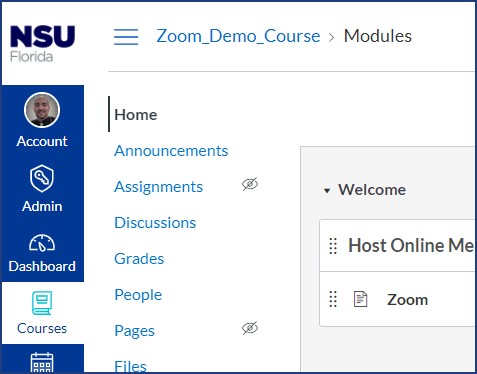Click drag handle beside Zoom item
477x374 pixels.
(333, 299)
